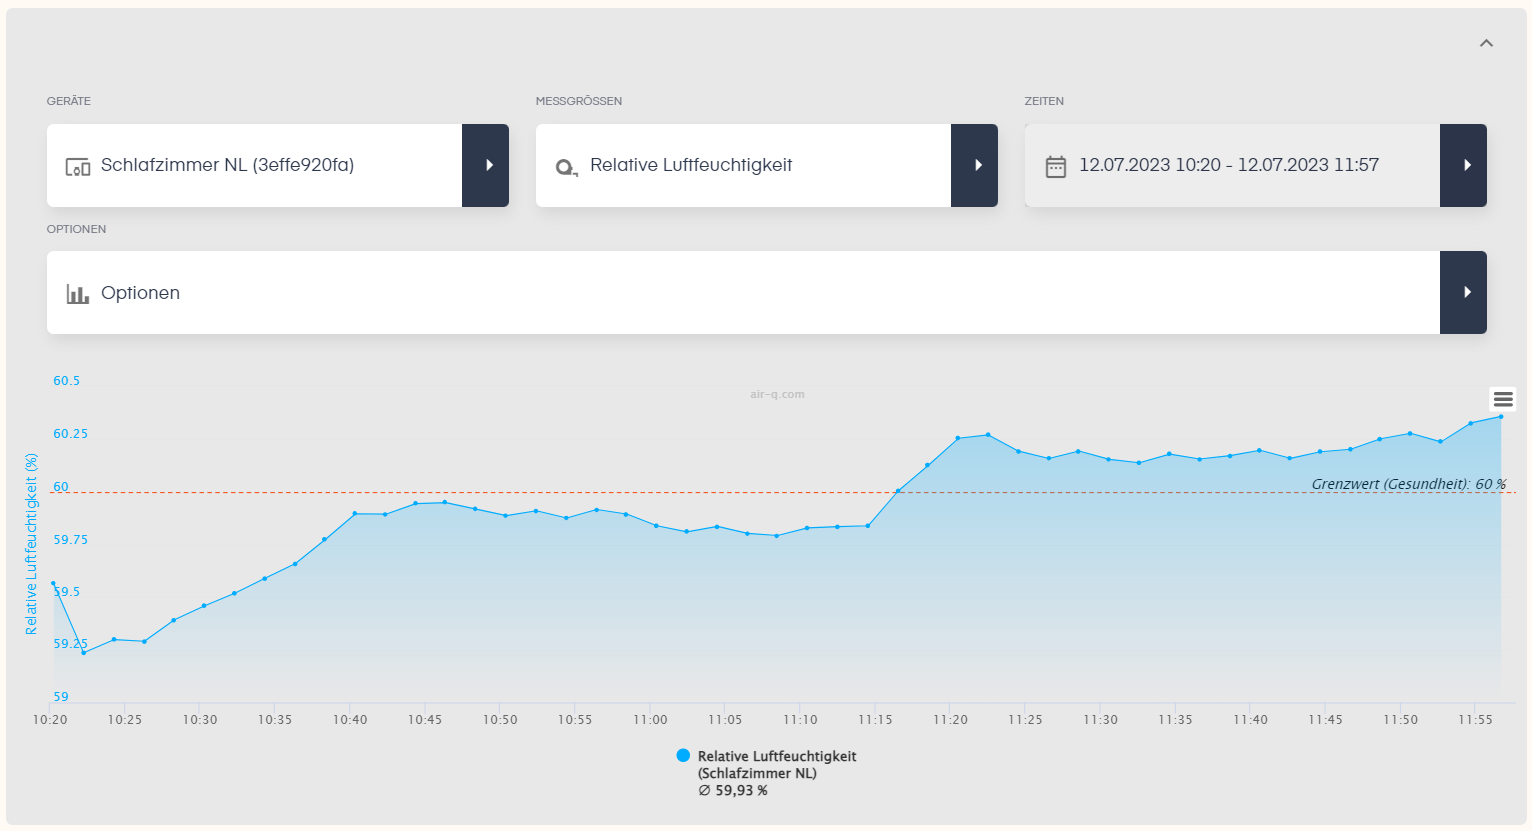Click the bar chart icon beside Optionen

tap(77, 294)
